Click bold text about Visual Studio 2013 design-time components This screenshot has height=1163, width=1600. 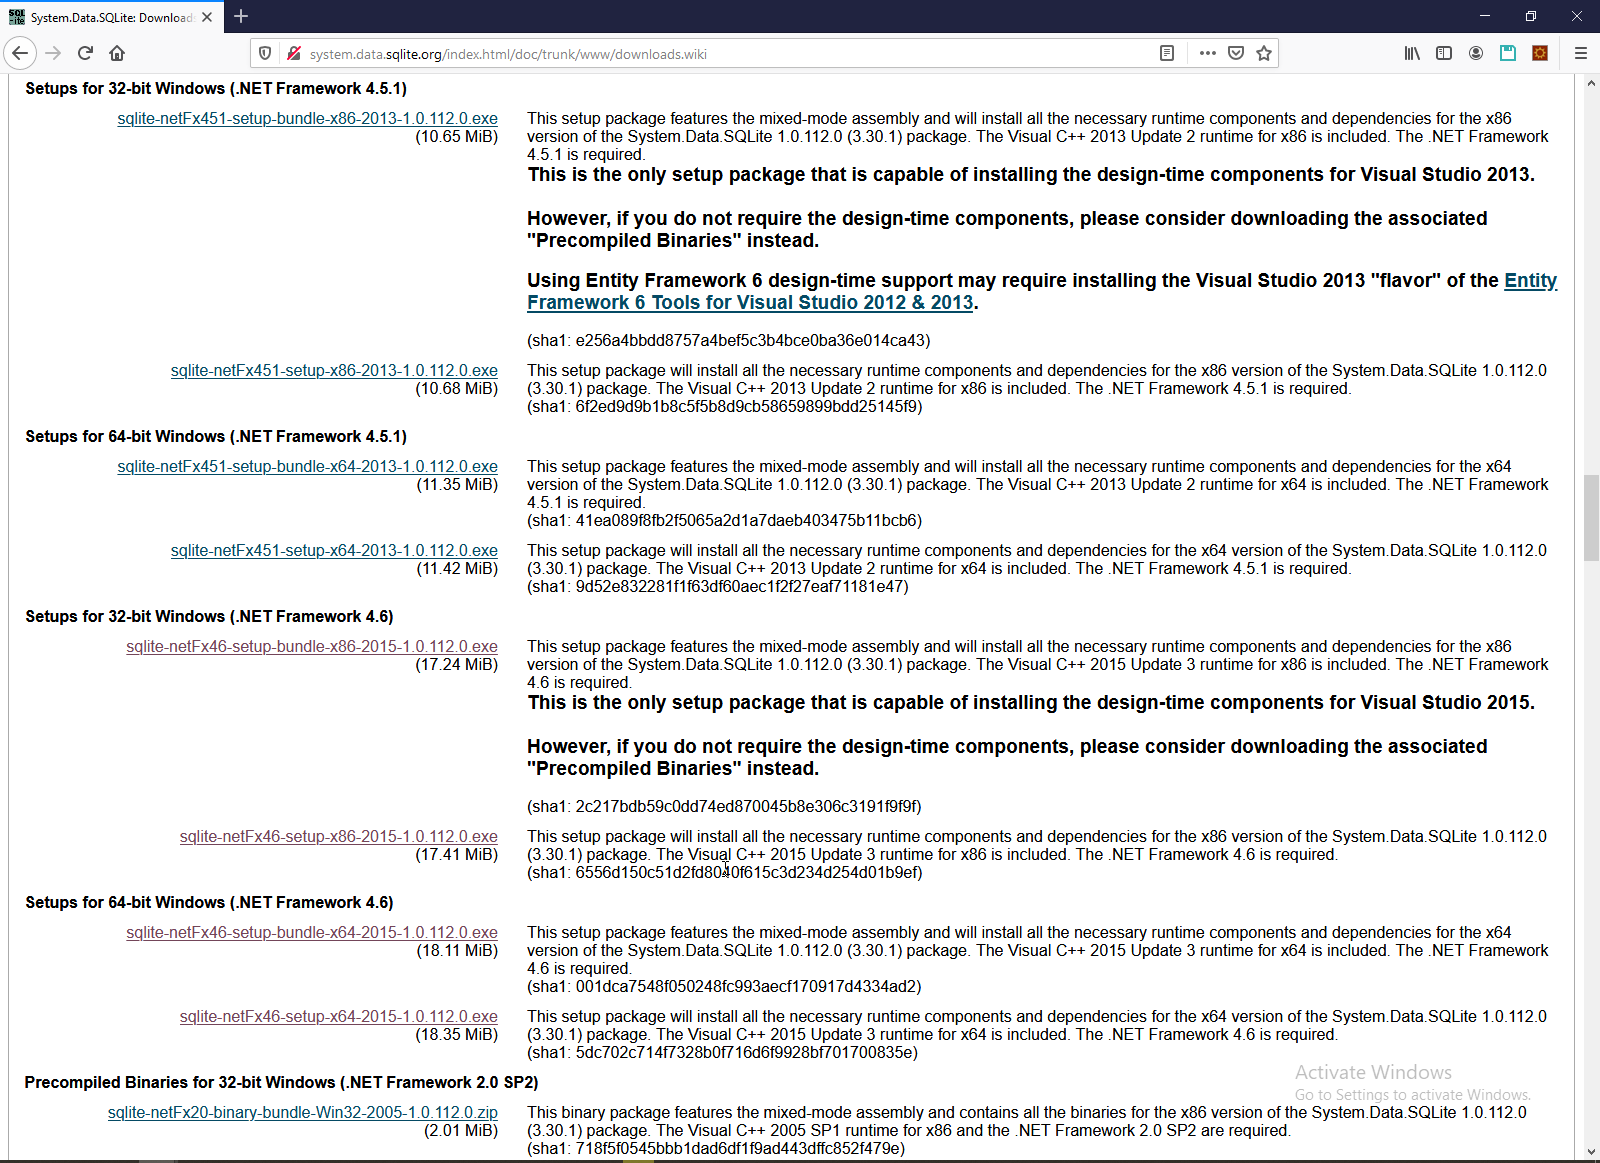pos(1031,175)
